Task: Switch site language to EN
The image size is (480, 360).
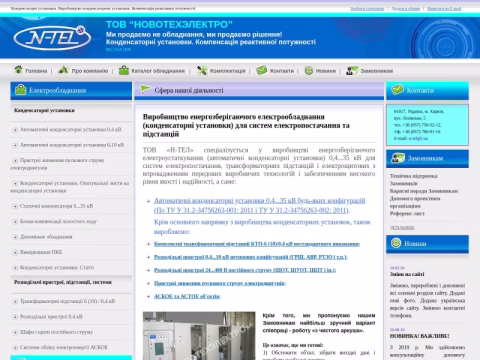Action: point(128,50)
